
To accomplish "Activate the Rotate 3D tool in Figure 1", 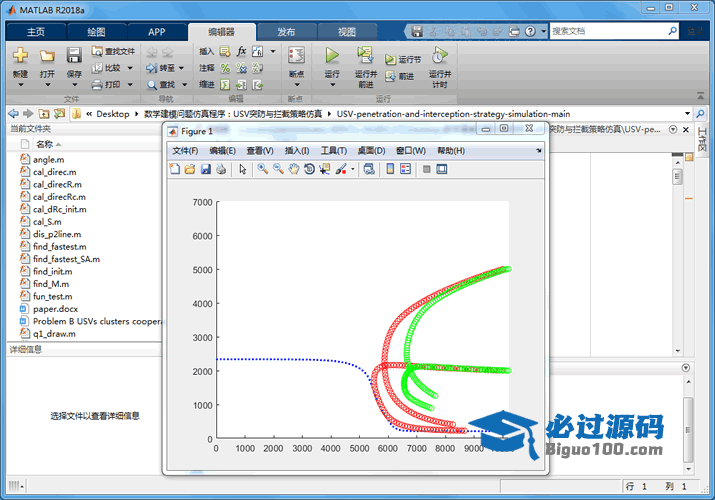I will click(x=310, y=170).
